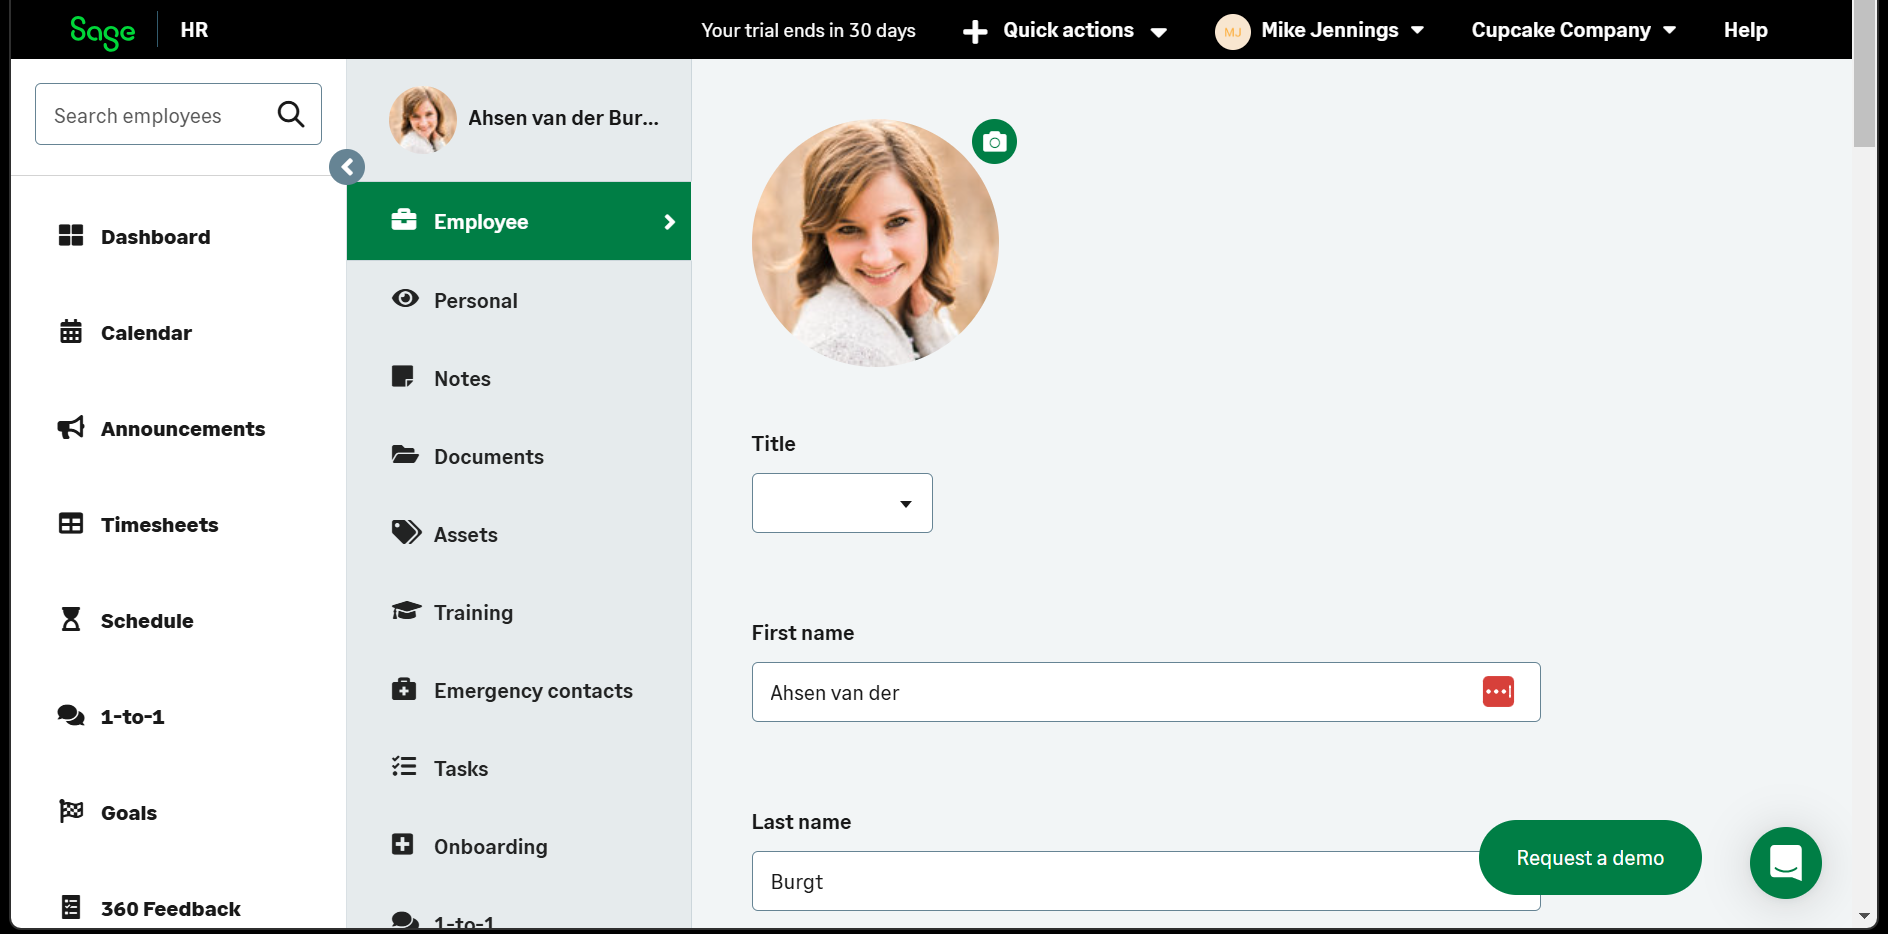Click the Dashboard grid icon
1888x934 pixels.
tap(71, 236)
